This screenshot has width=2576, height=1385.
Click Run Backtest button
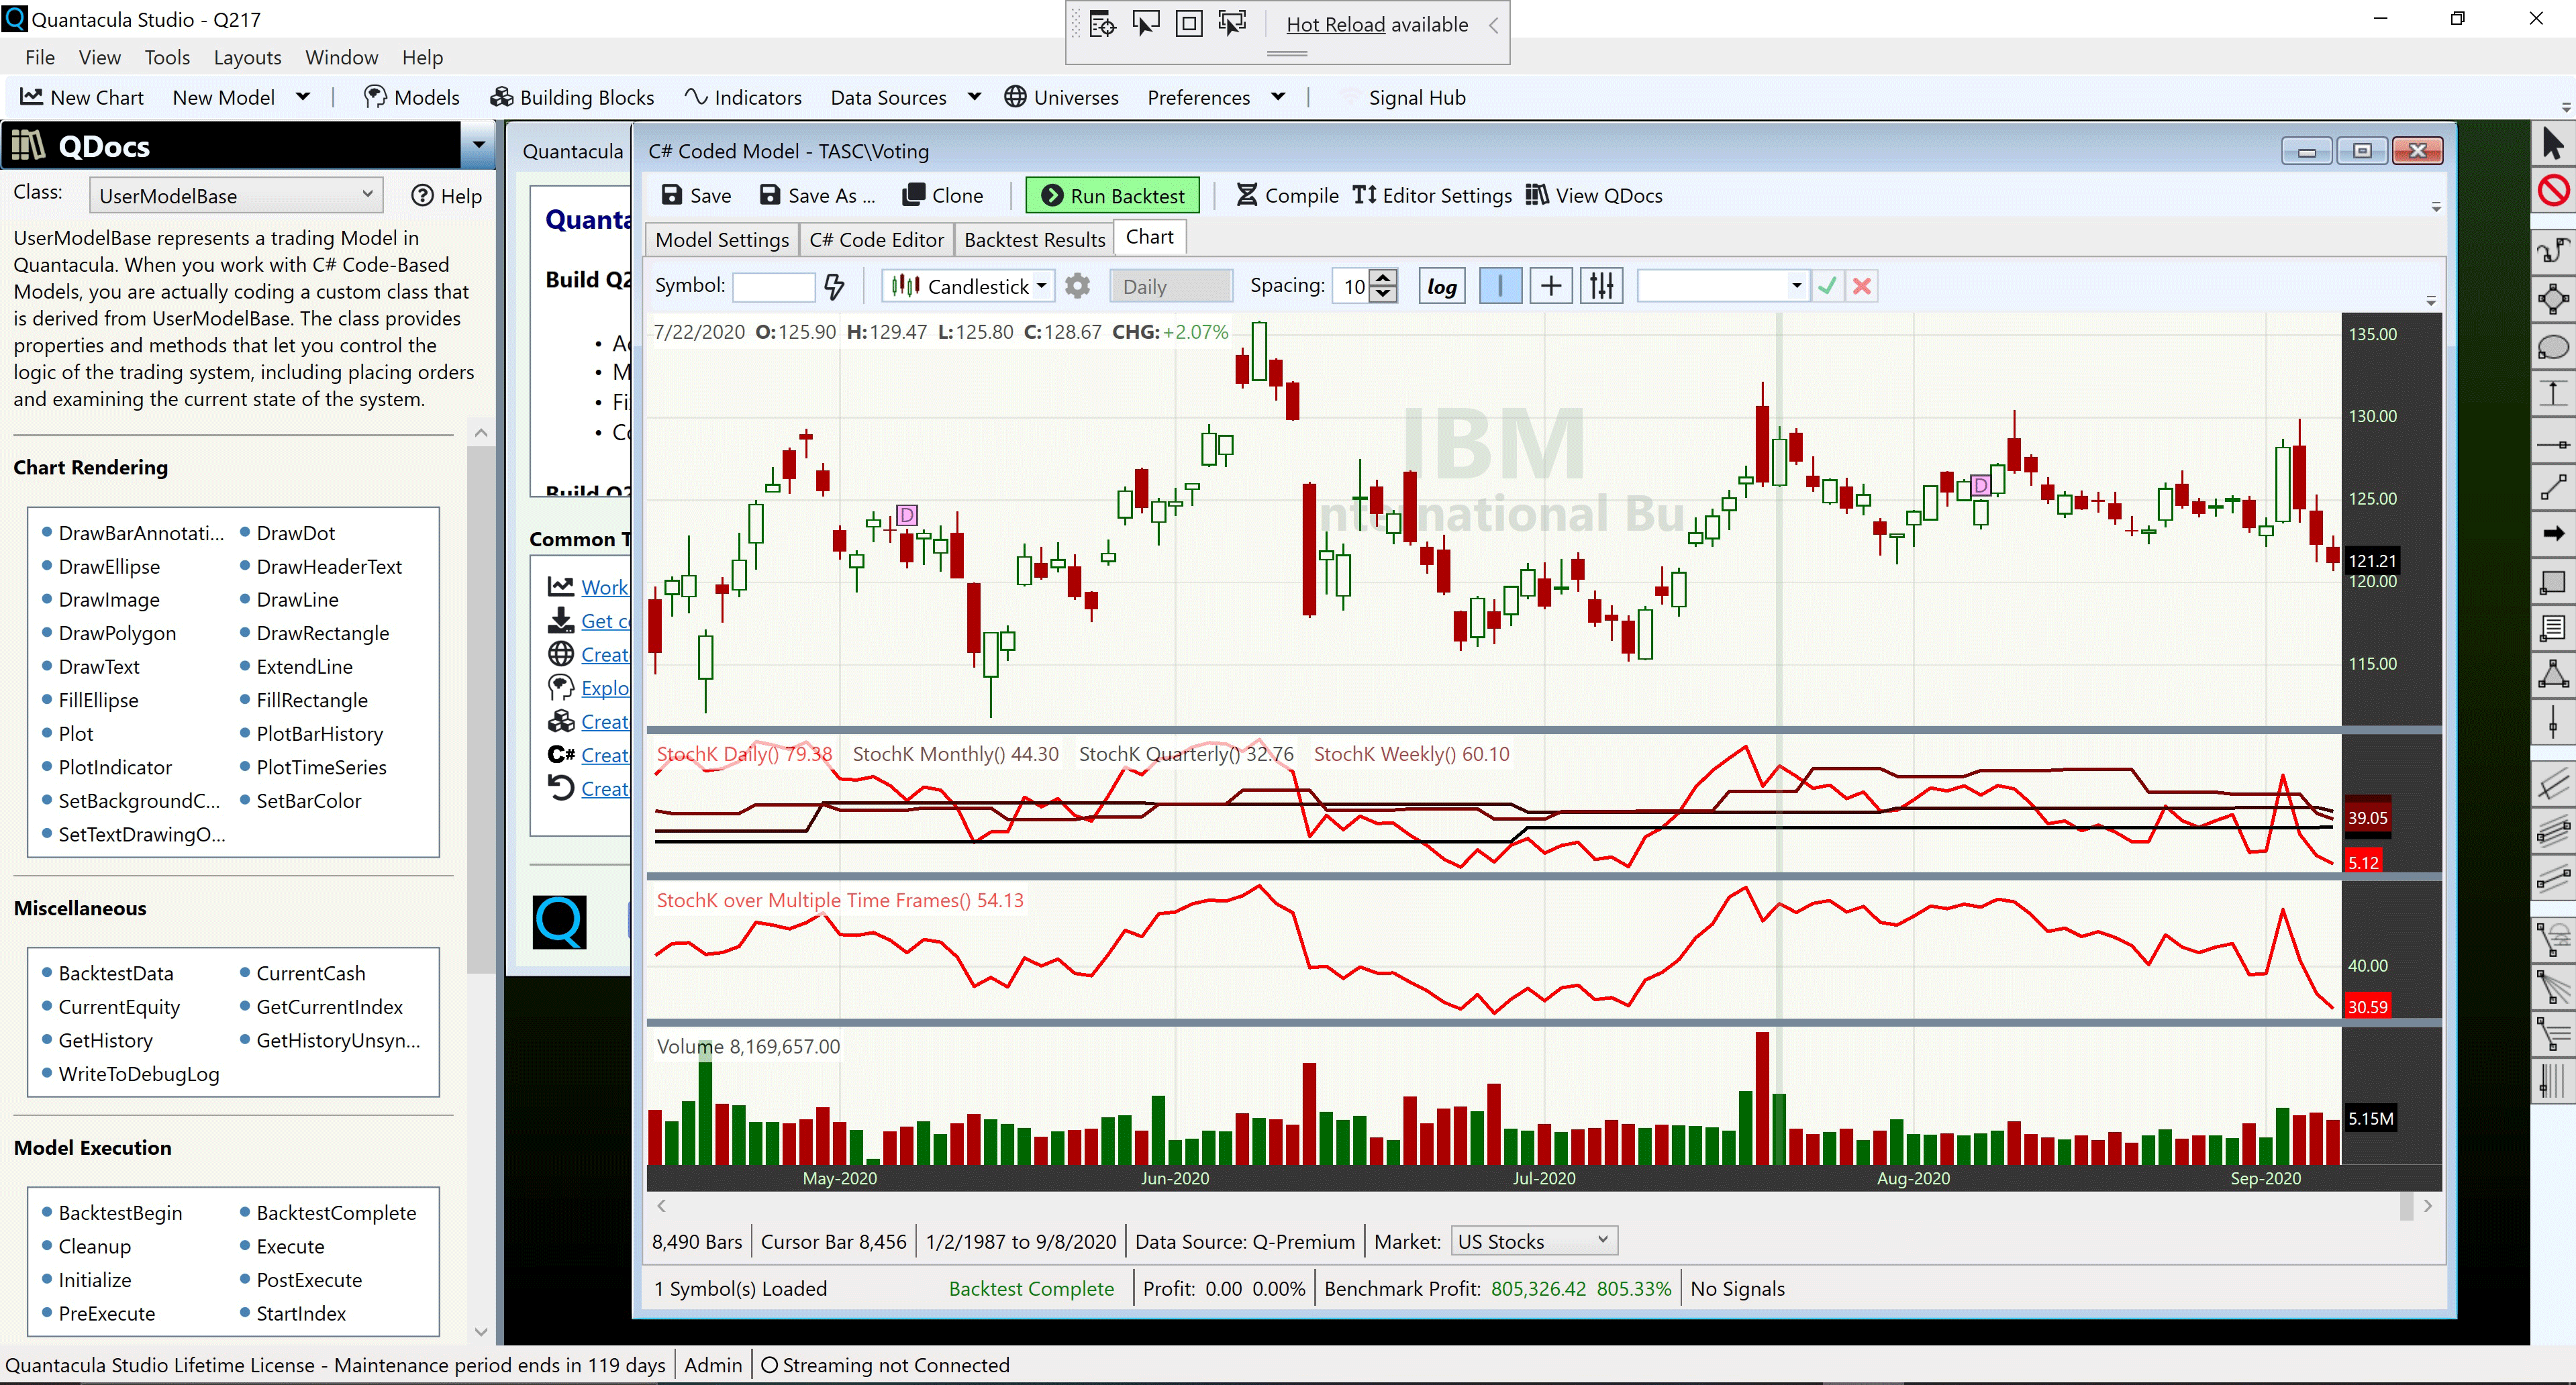[x=1112, y=196]
